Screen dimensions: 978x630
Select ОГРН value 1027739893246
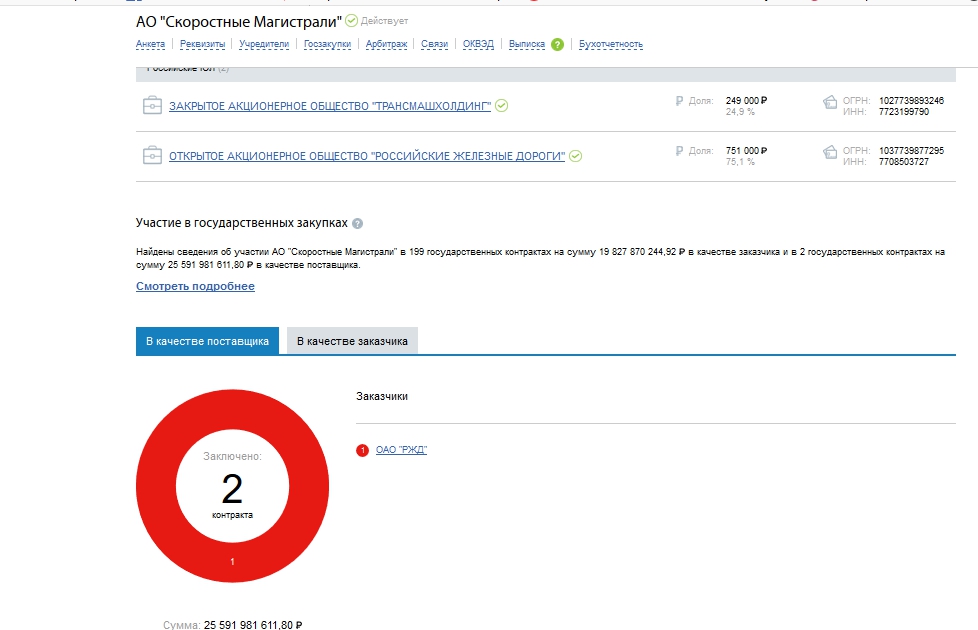click(911, 100)
